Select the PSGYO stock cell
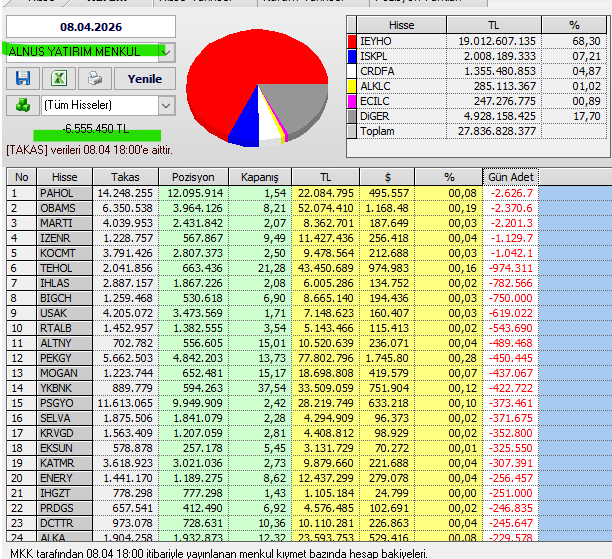Image resolution: width=612 pixels, height=559 pixels. click(65, 403)
